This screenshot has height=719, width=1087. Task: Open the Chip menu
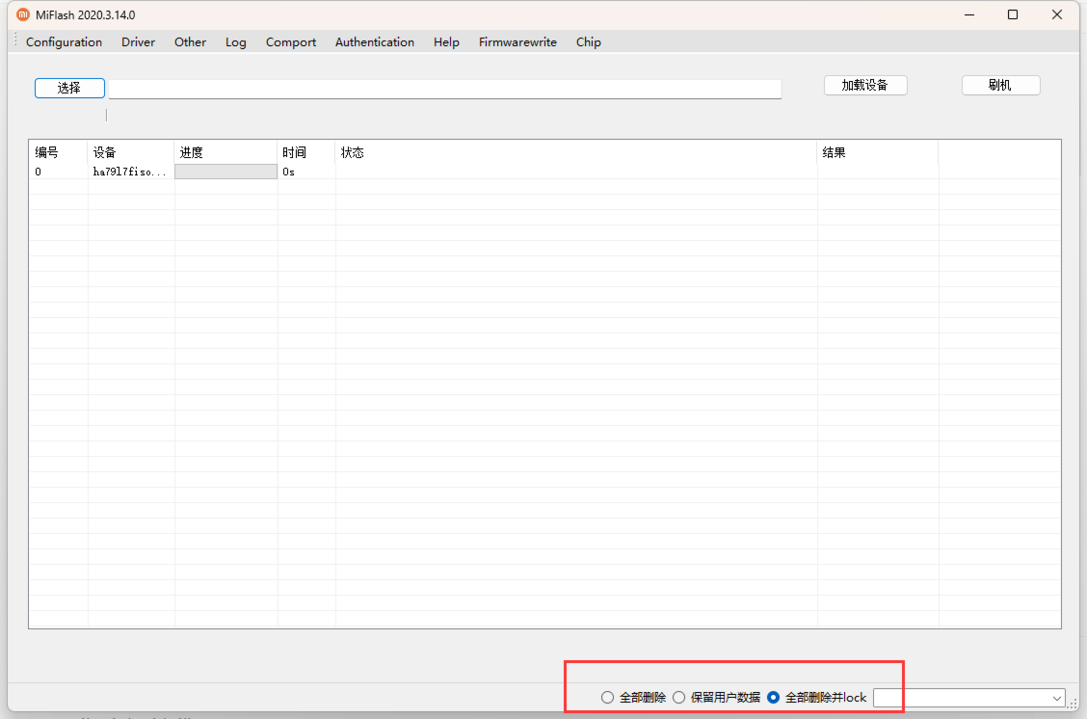588,42
